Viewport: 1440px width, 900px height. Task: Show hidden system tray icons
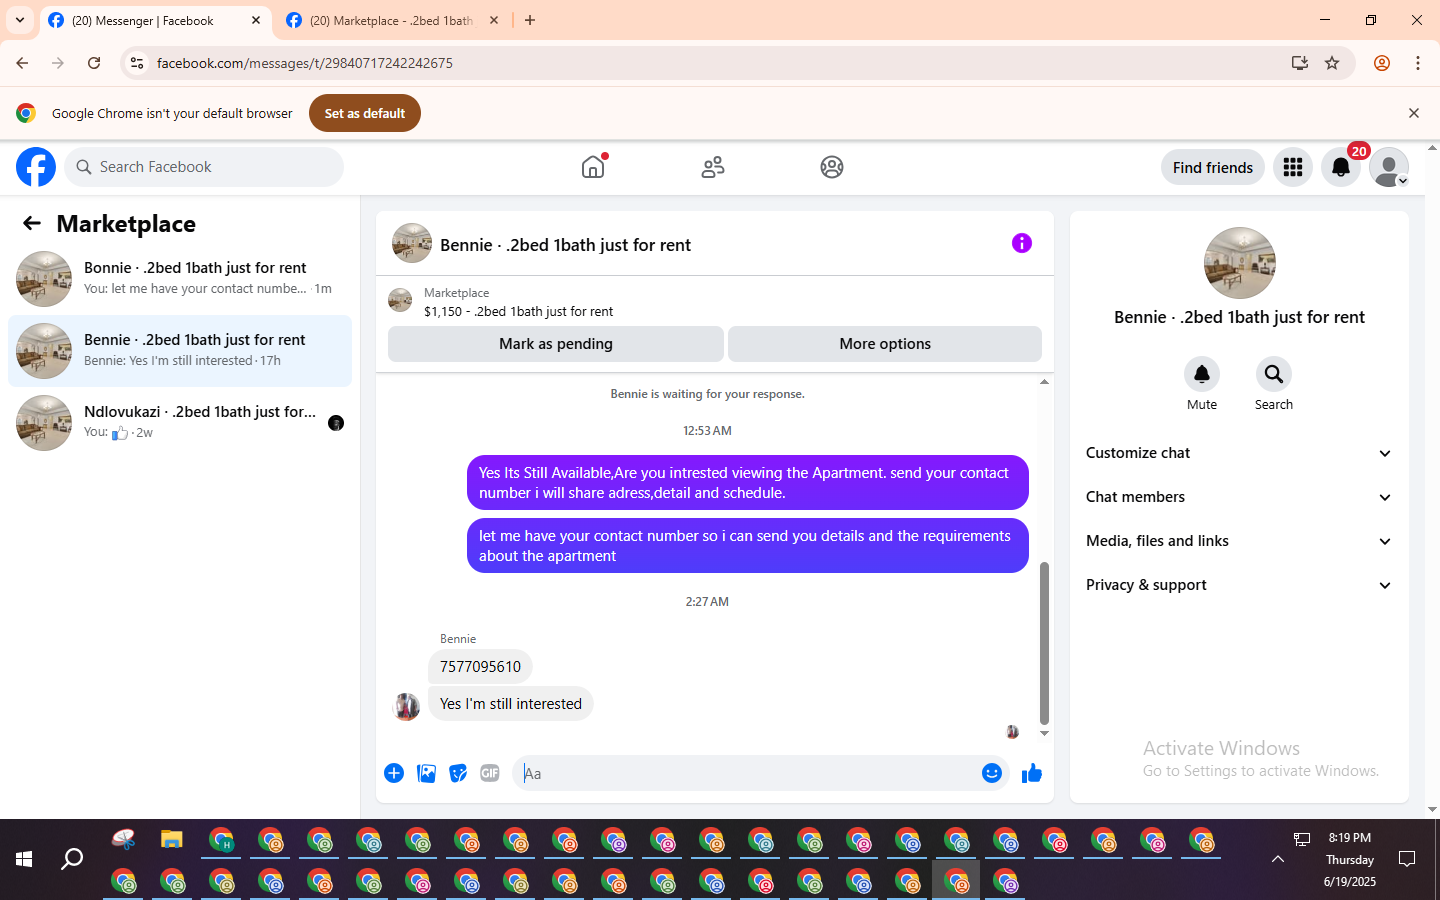pos(1278,859)
